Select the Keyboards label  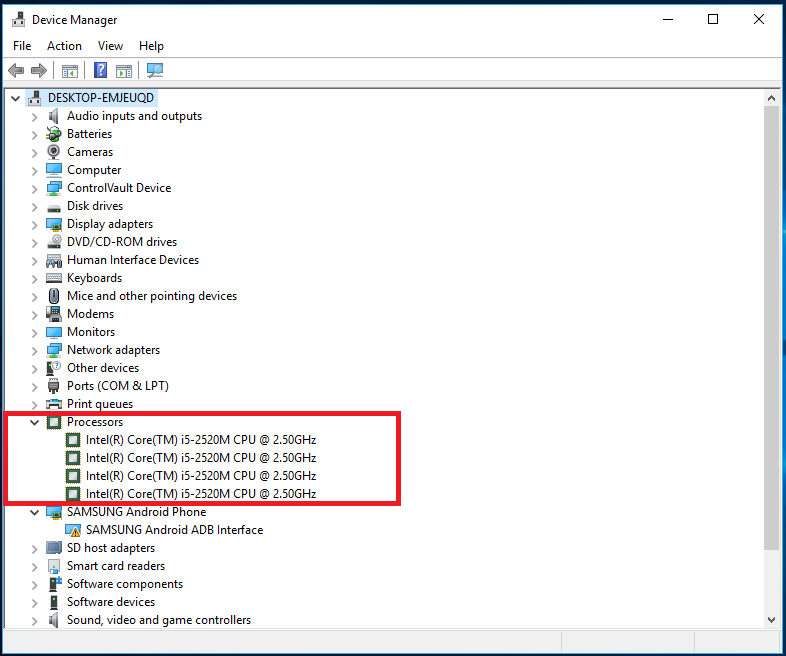point(94,278)
